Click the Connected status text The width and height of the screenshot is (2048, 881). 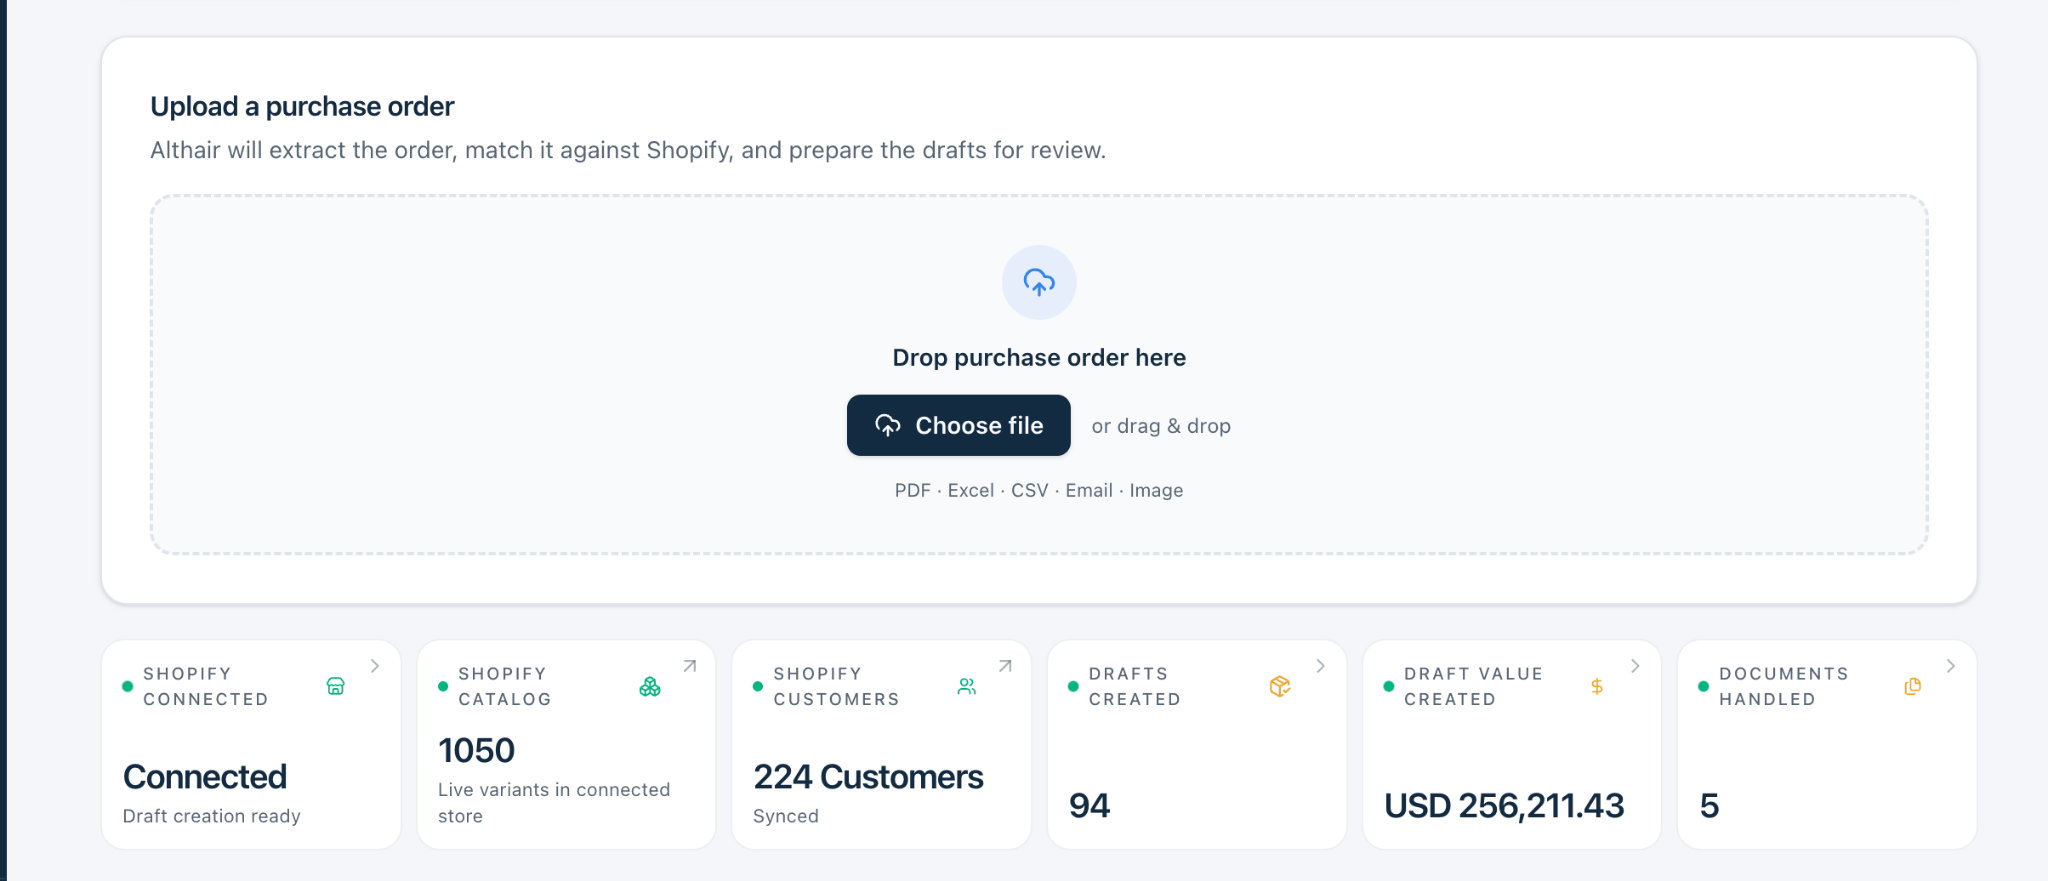[205, 777]
